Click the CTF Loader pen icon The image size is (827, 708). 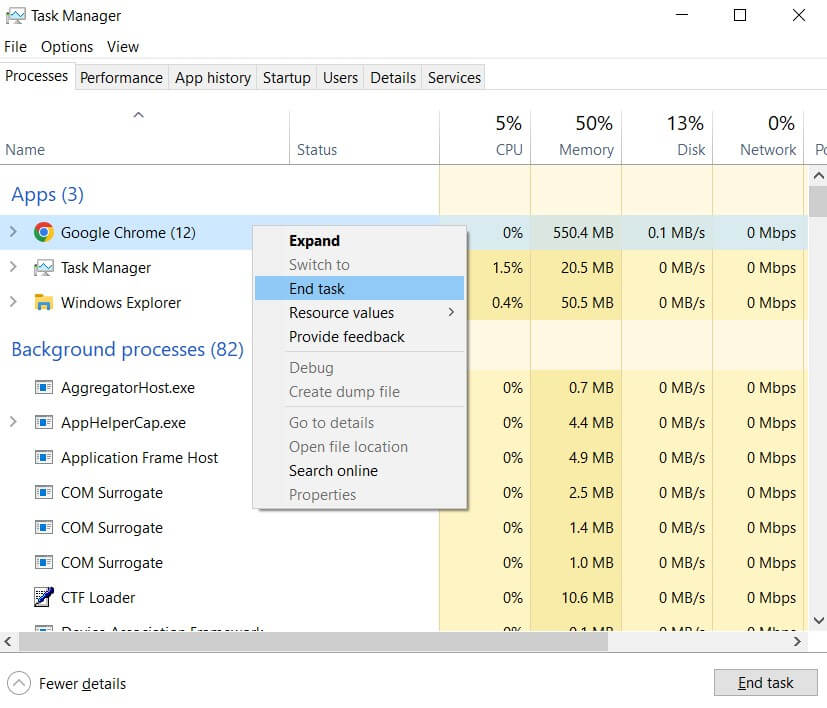[x=44, y=597]
